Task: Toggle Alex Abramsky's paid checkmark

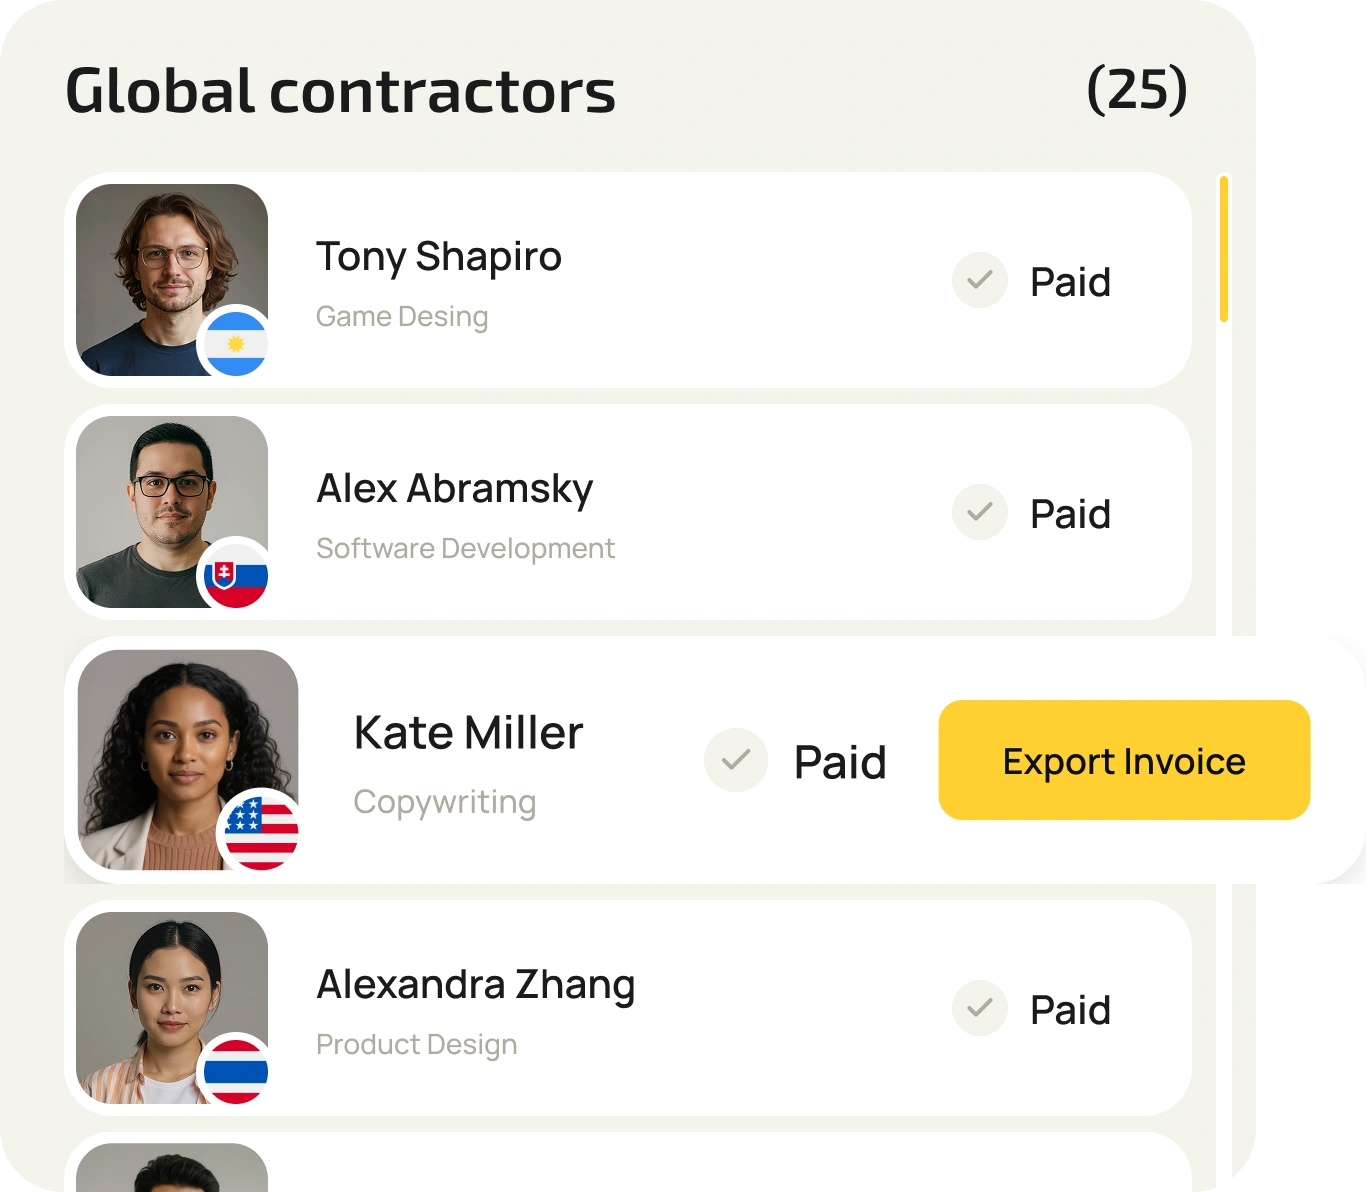Action: point(980,512)
